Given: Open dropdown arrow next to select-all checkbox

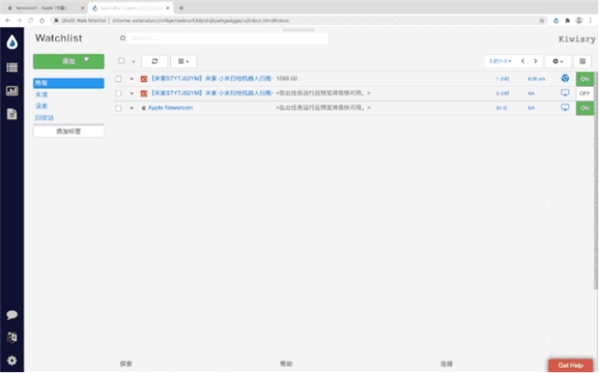Looking at the screenshot, I should [x=133, y=61].
